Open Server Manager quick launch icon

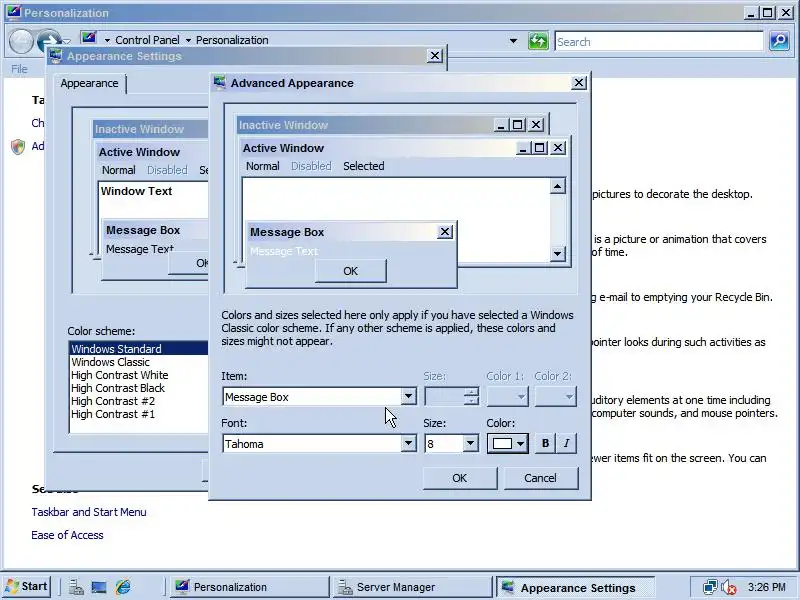coord(76,587)
